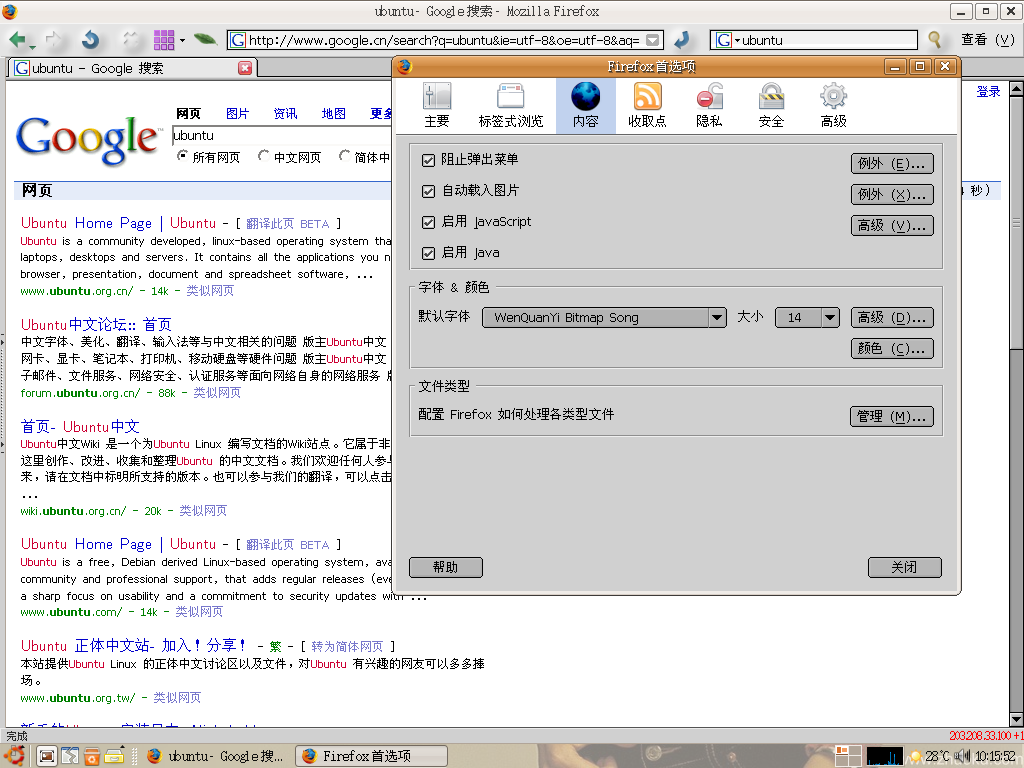Open the 标签式浏览 preferences tab

[511, 105]
